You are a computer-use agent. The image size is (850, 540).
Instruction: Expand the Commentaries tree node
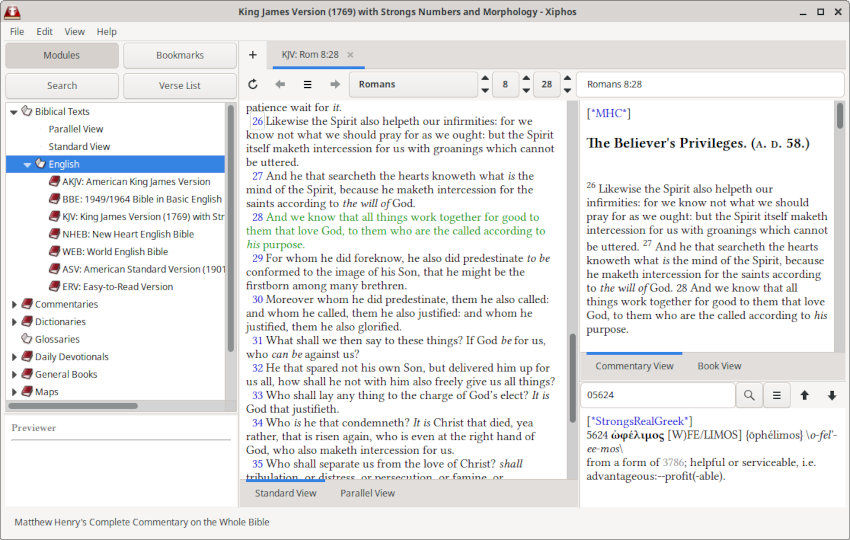[14, 304]
